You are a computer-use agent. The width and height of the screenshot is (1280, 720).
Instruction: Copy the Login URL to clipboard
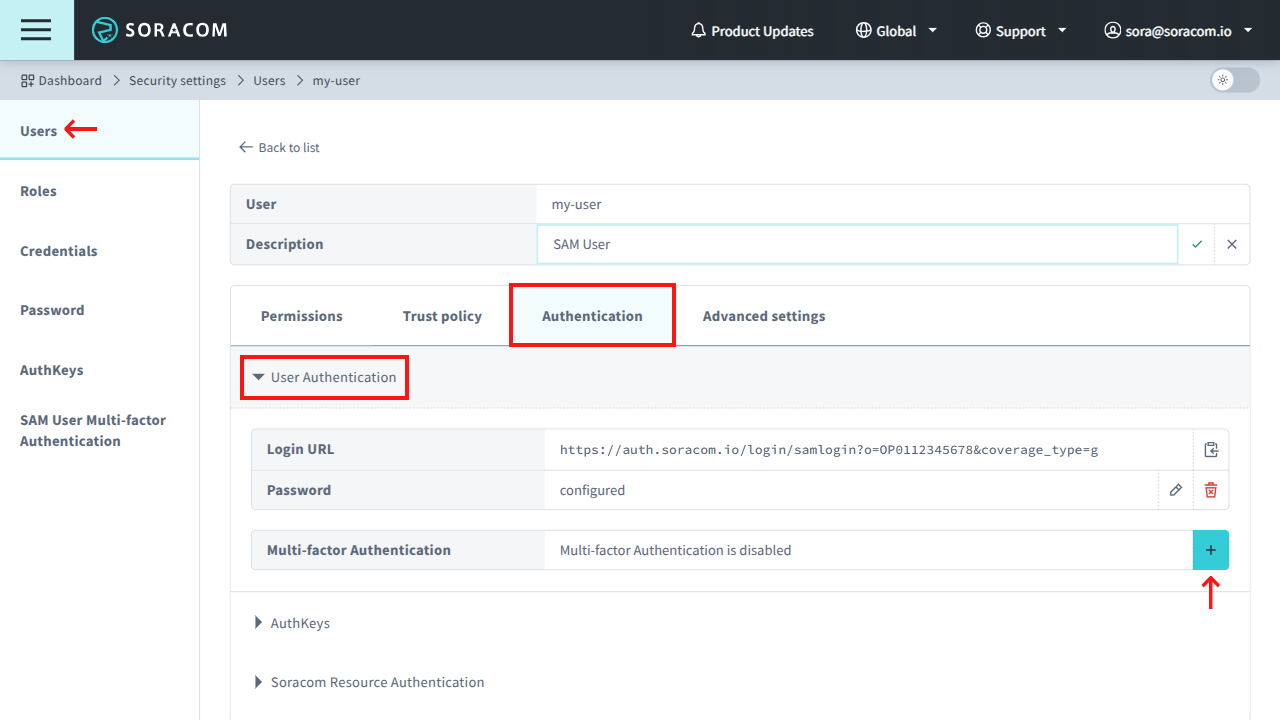[1210, 449]
